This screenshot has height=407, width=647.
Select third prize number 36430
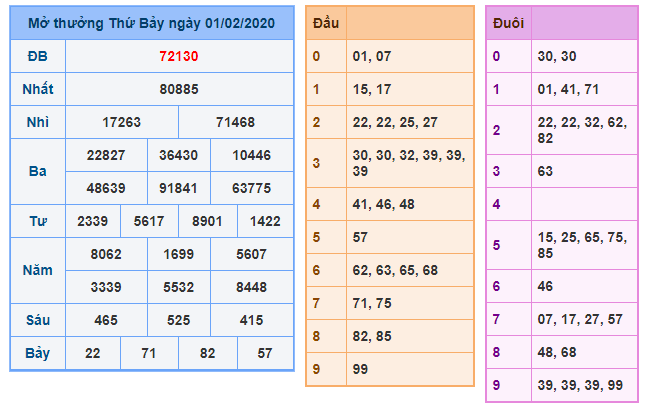click(x=178, y=155)
